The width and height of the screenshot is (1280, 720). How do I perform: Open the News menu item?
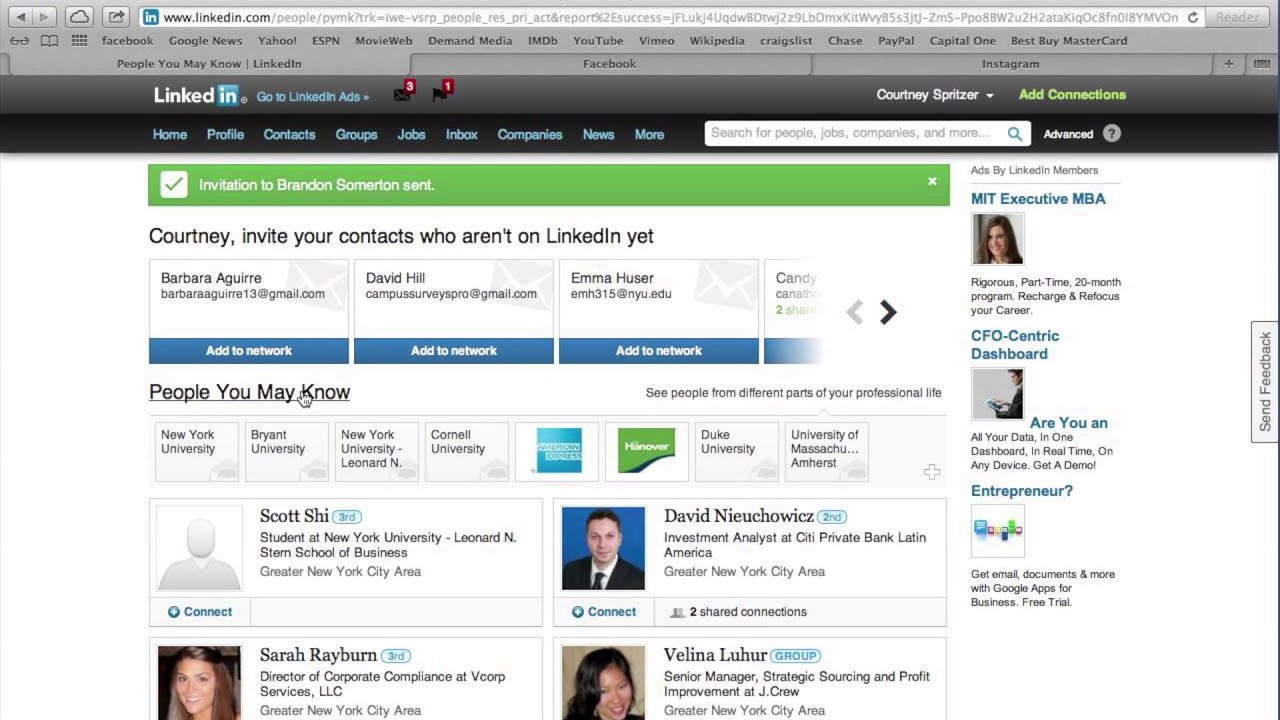598,134
